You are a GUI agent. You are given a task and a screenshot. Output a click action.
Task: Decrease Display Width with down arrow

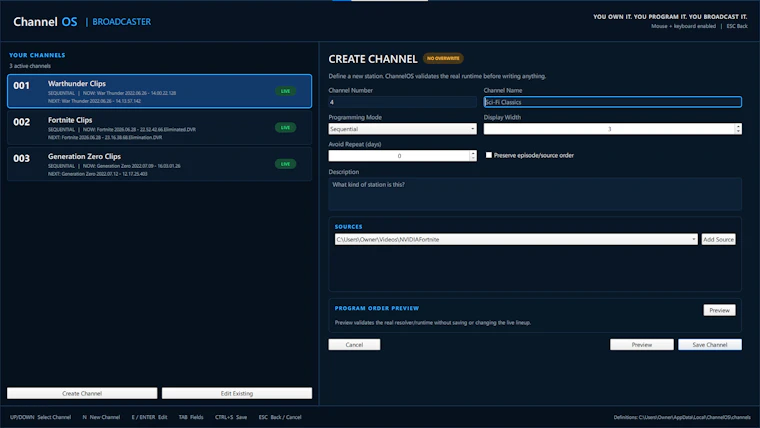click(738, 131)
